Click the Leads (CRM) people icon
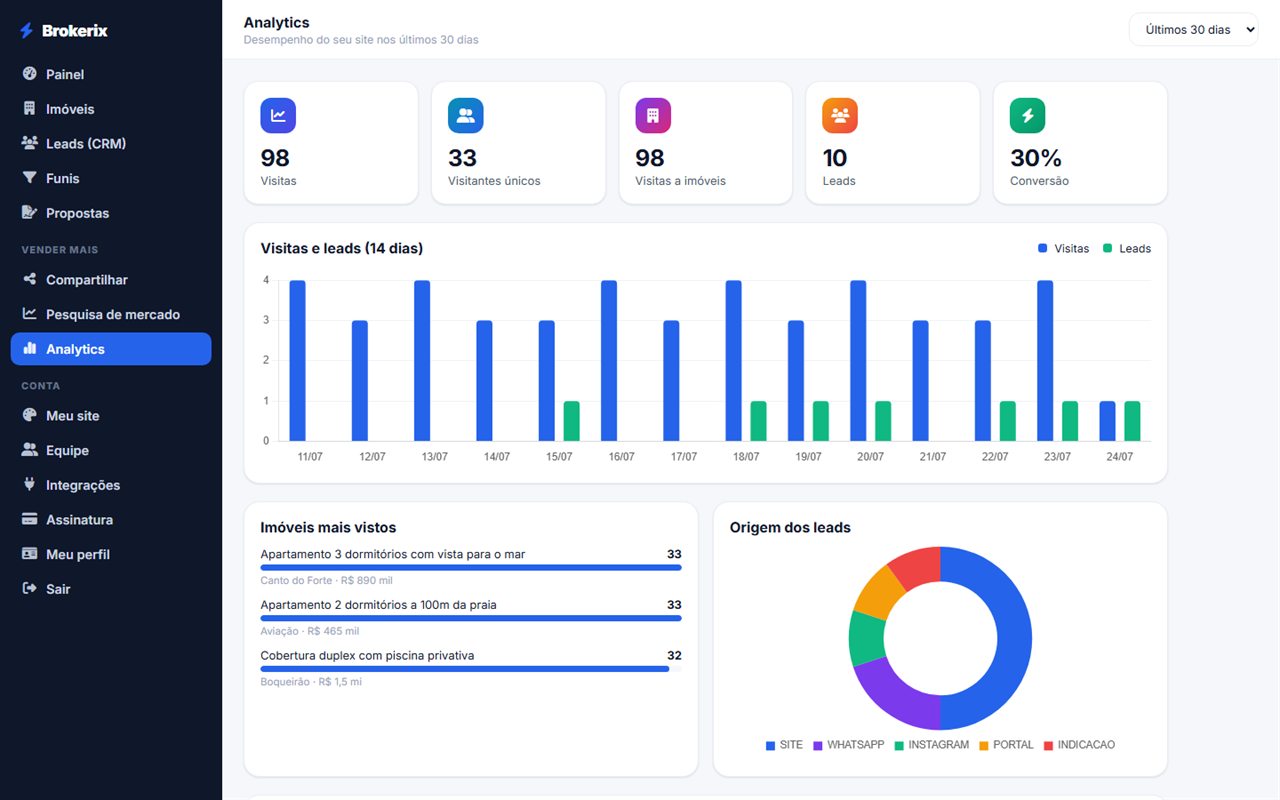The image size is (1280, 800). pyautogui.click(x=29, y=143)
